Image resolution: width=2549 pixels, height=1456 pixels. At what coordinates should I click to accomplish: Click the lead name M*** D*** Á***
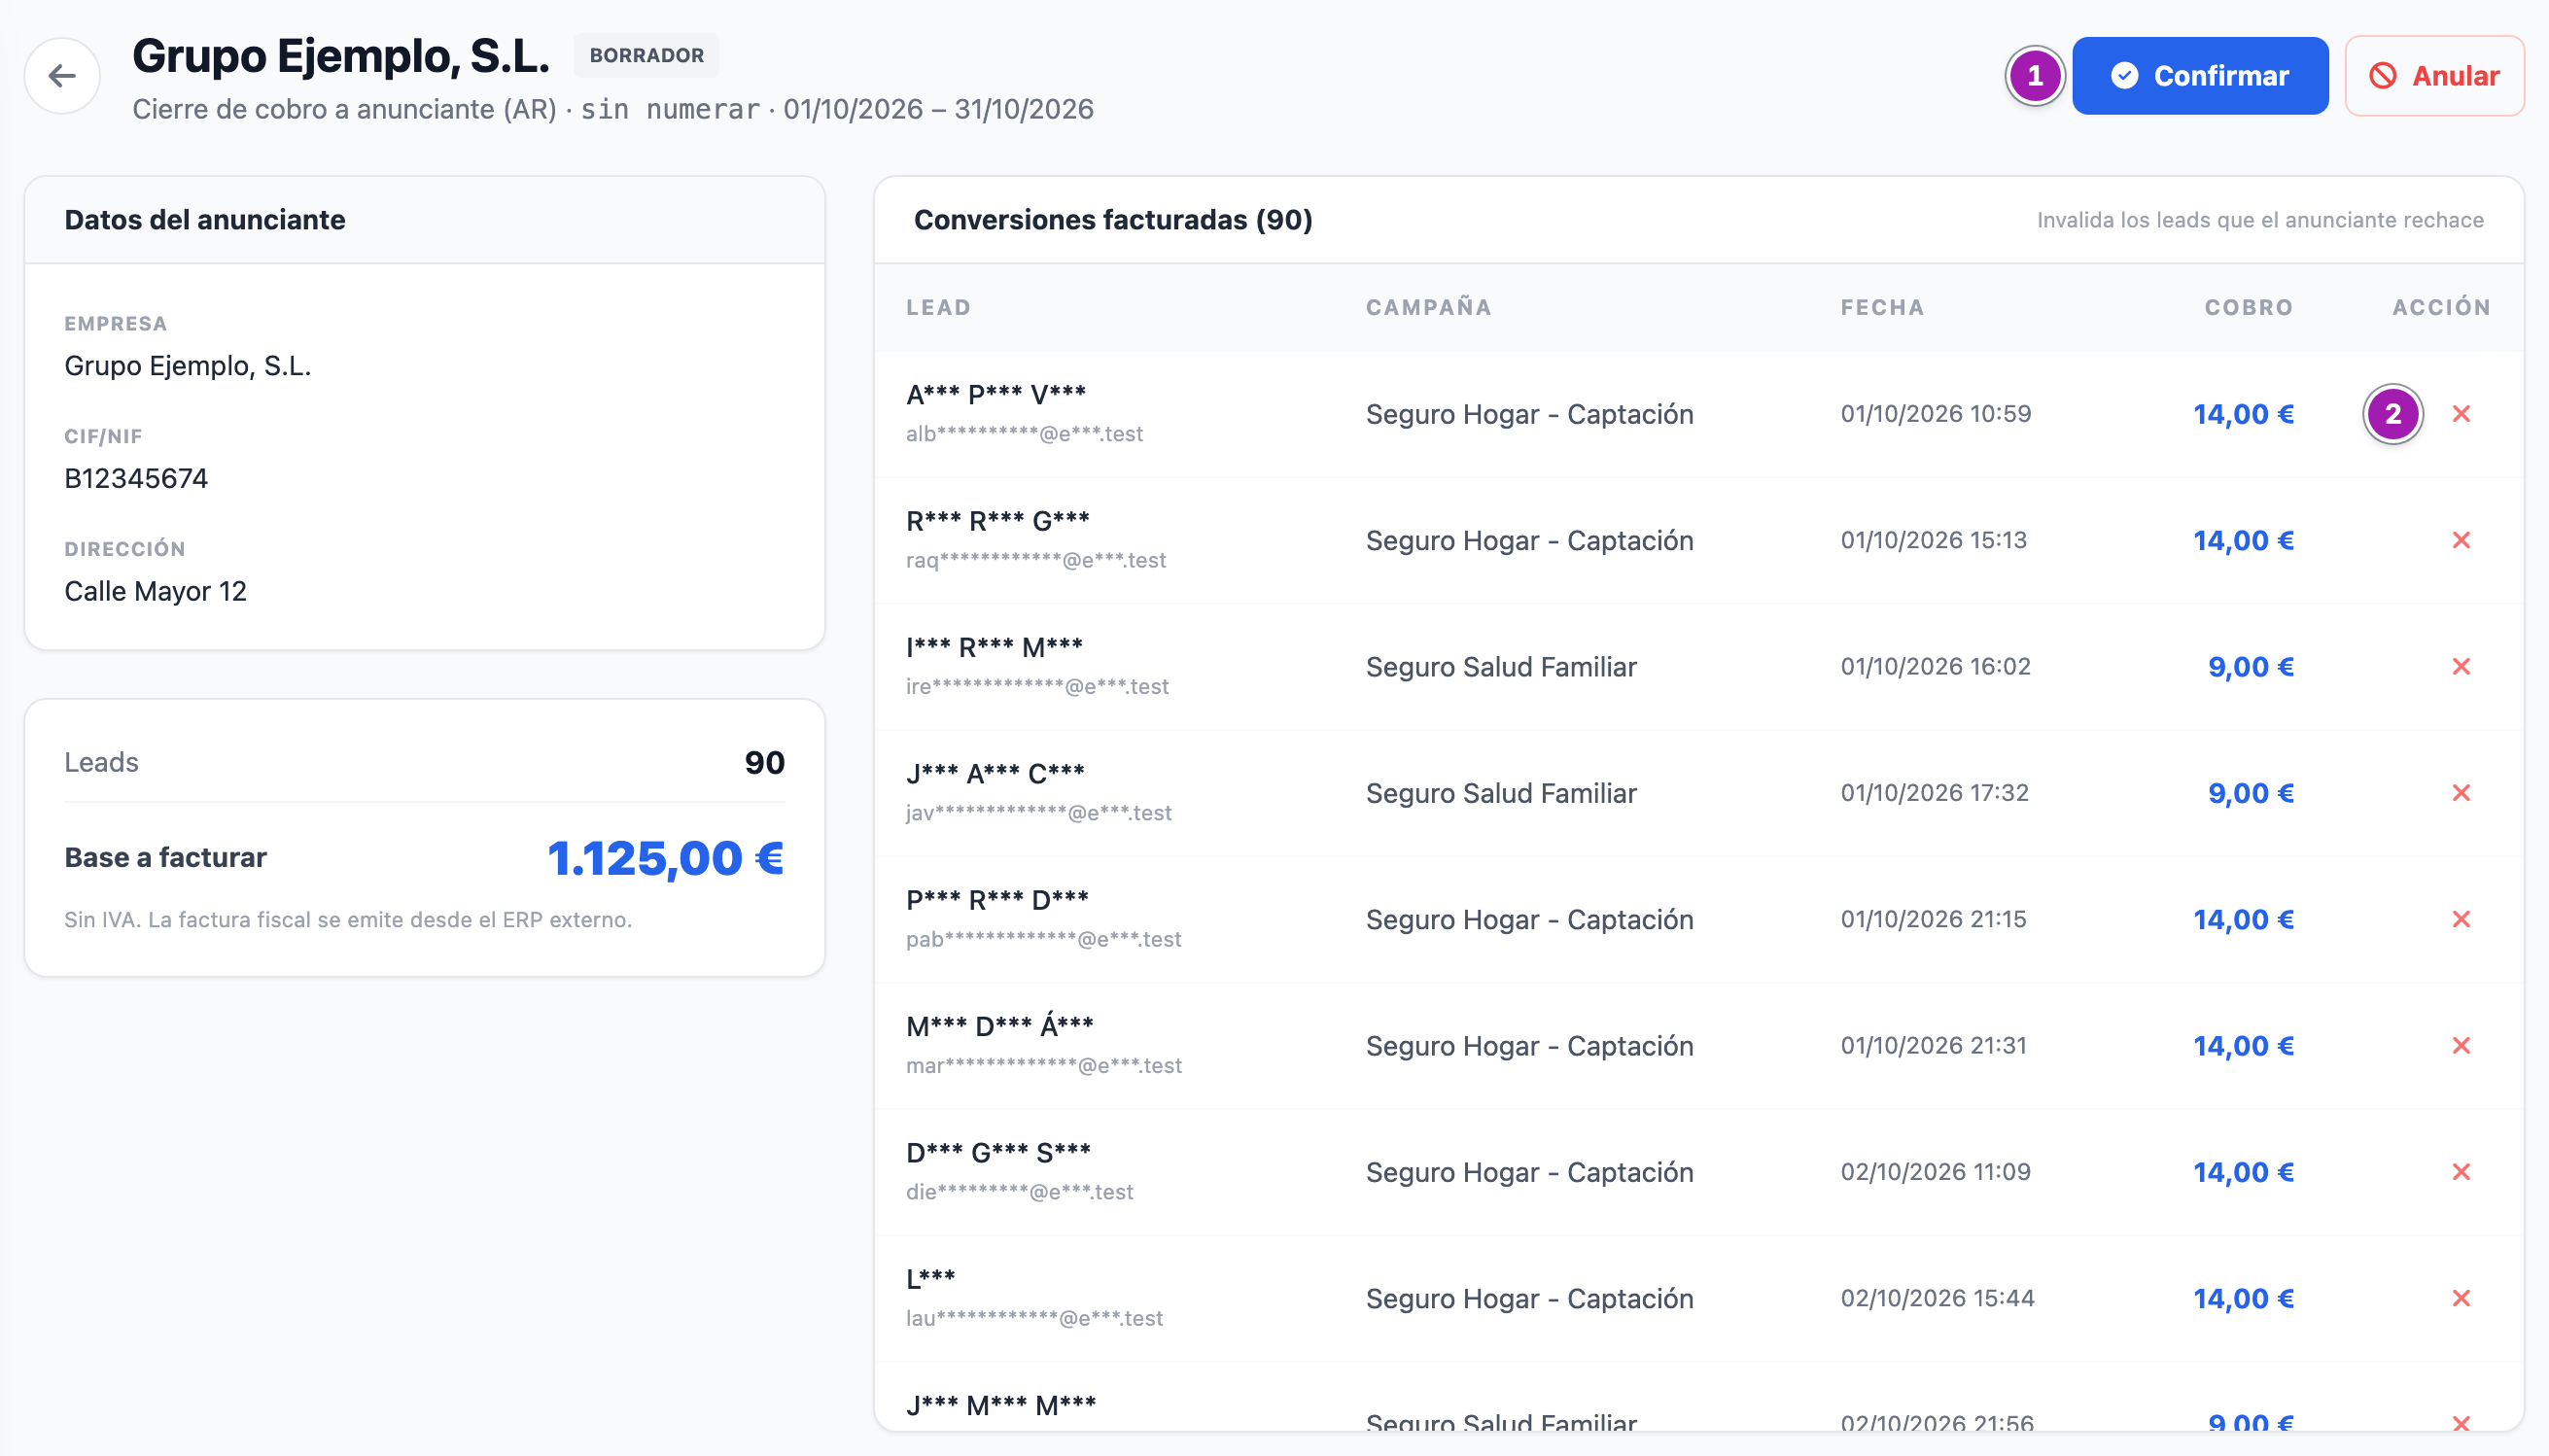pyautogui.click(x=999, y=1026)
